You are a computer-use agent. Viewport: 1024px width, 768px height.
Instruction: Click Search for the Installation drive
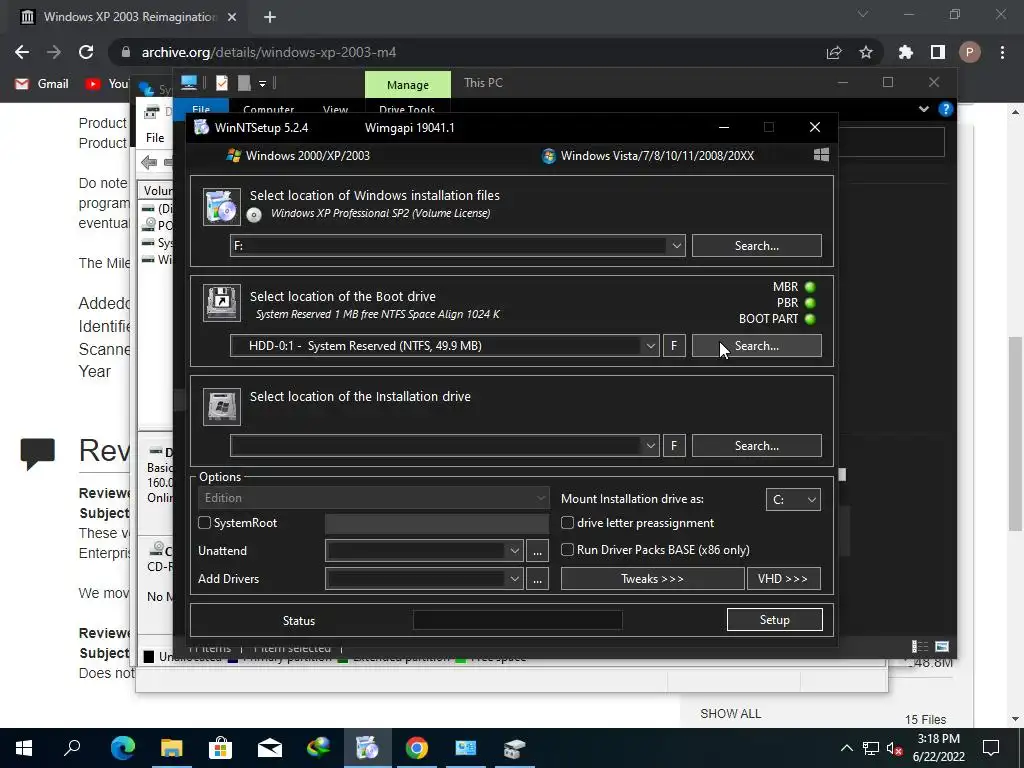(x=756, y=445)
